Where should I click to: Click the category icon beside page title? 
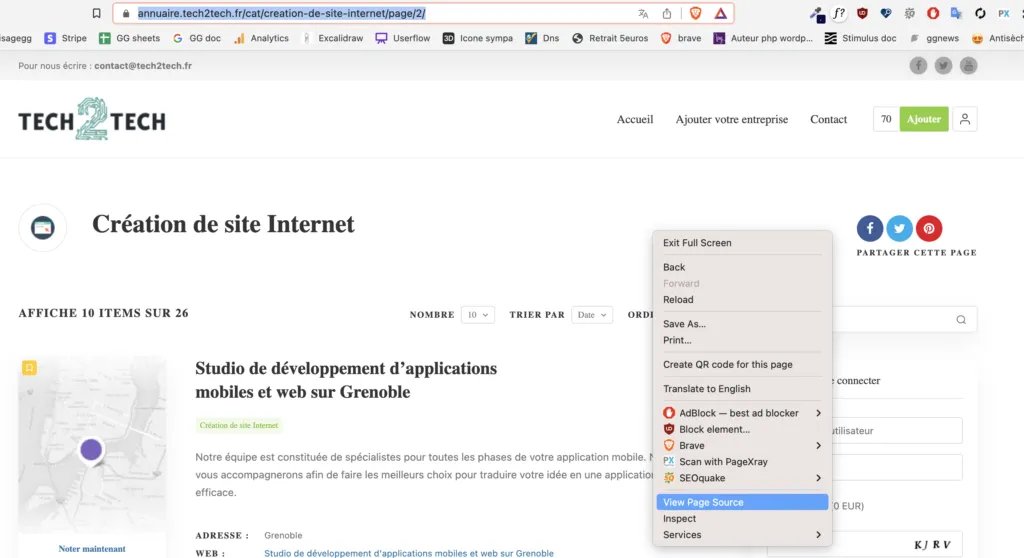point(42,227)
